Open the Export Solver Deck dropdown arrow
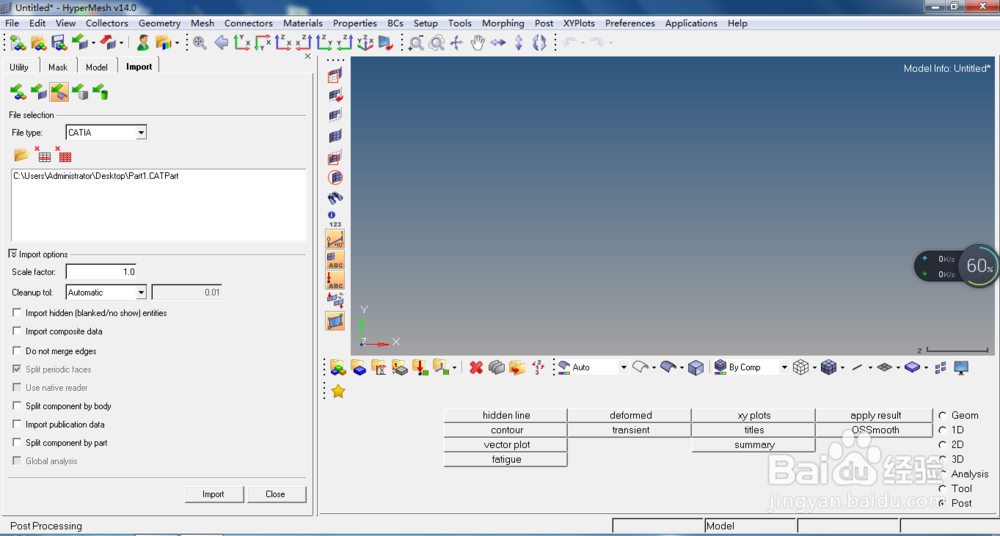This screenshot has height=536, width=1000. [x=121, y=43]
